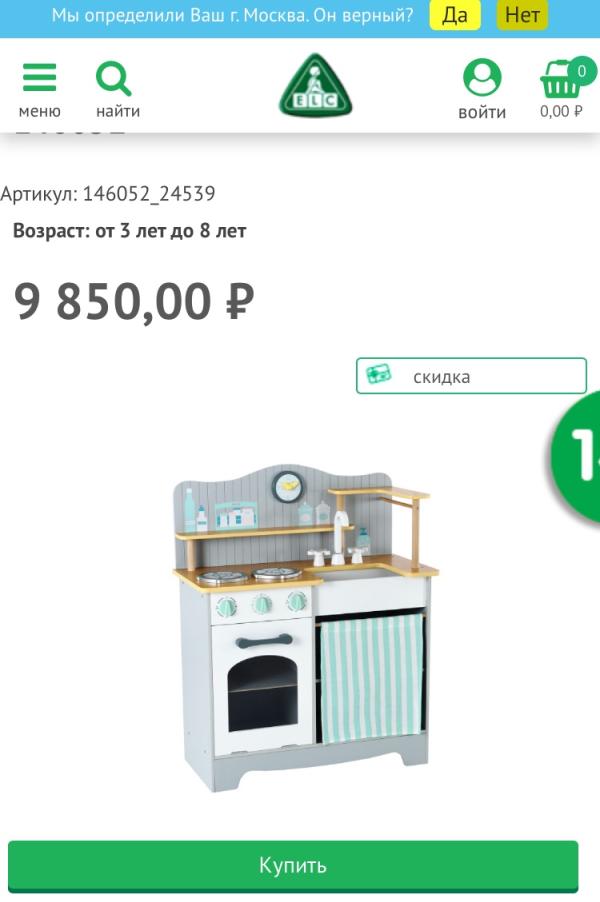
Task: Confirm city with the Да button
Action: [455, 16]
